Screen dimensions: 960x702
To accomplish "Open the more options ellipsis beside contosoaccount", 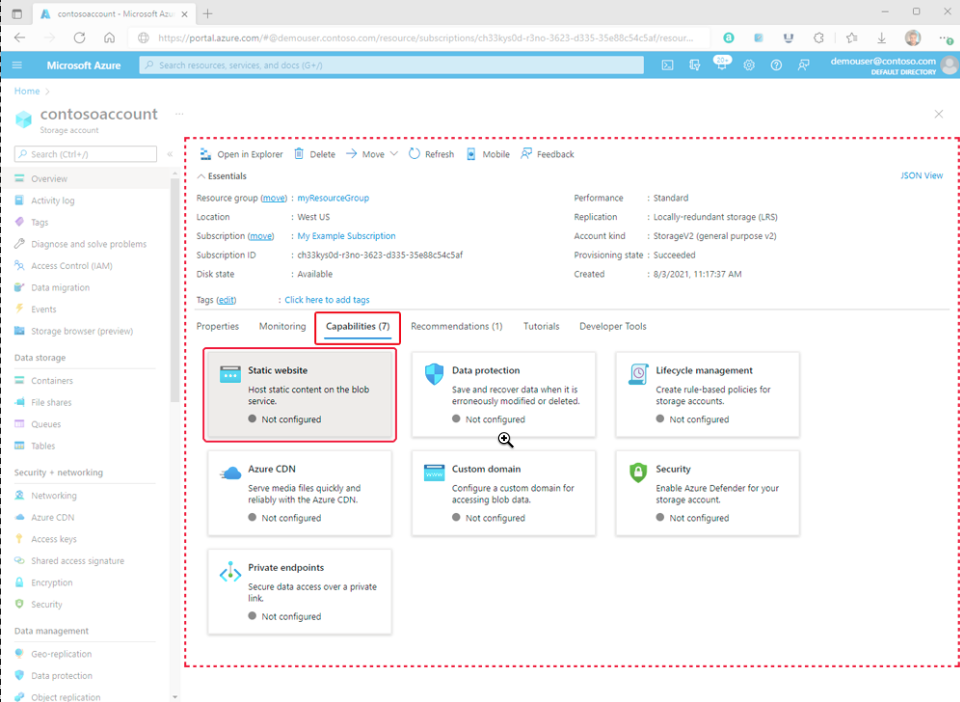I will point(179,114).
